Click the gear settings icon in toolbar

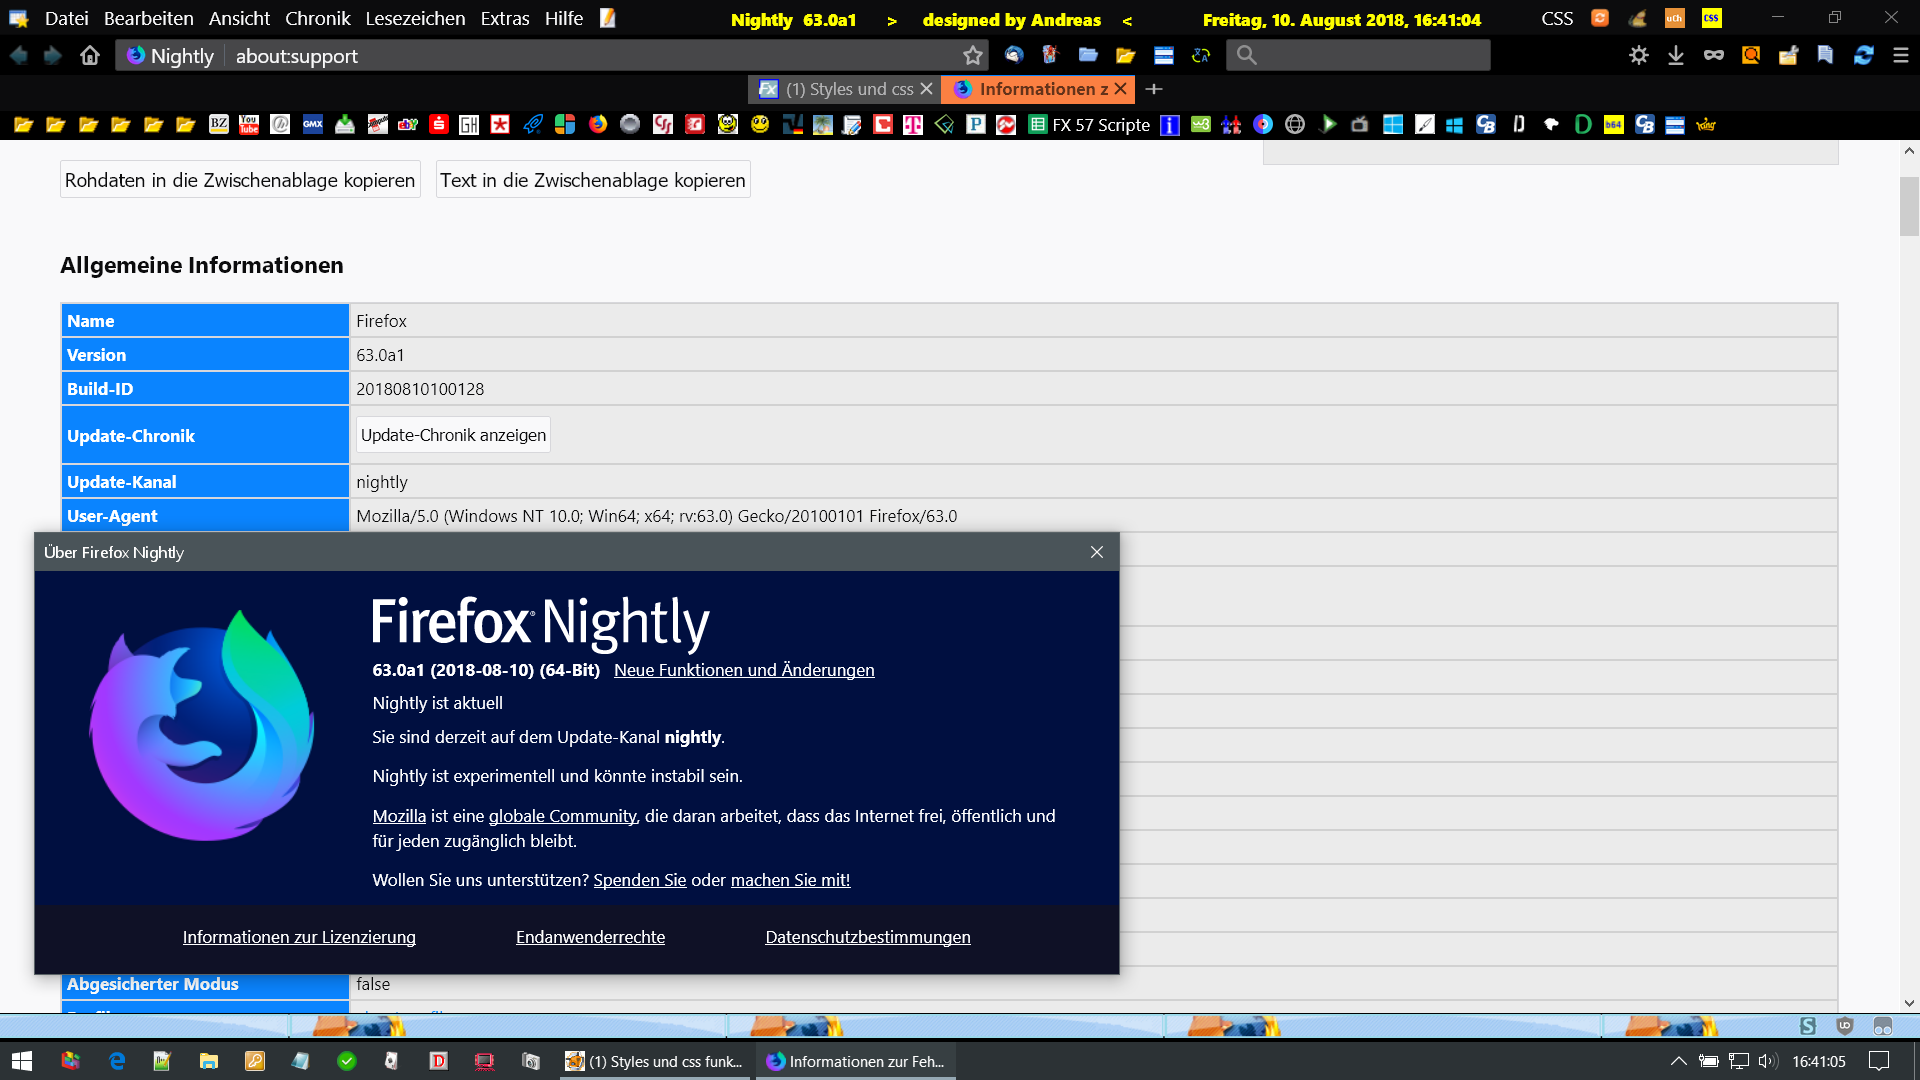(x=1638, y=56)
